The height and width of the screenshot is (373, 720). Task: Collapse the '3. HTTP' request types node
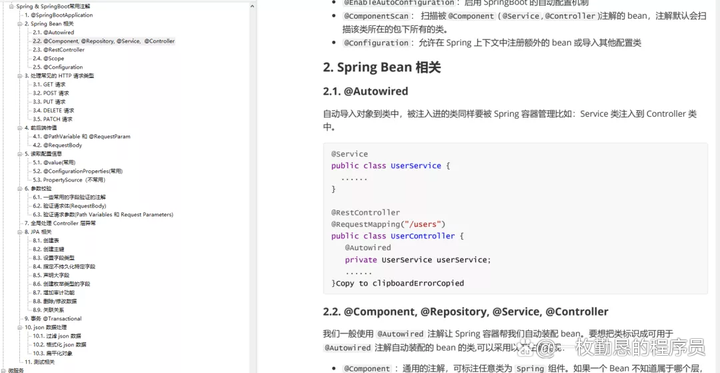20,76
